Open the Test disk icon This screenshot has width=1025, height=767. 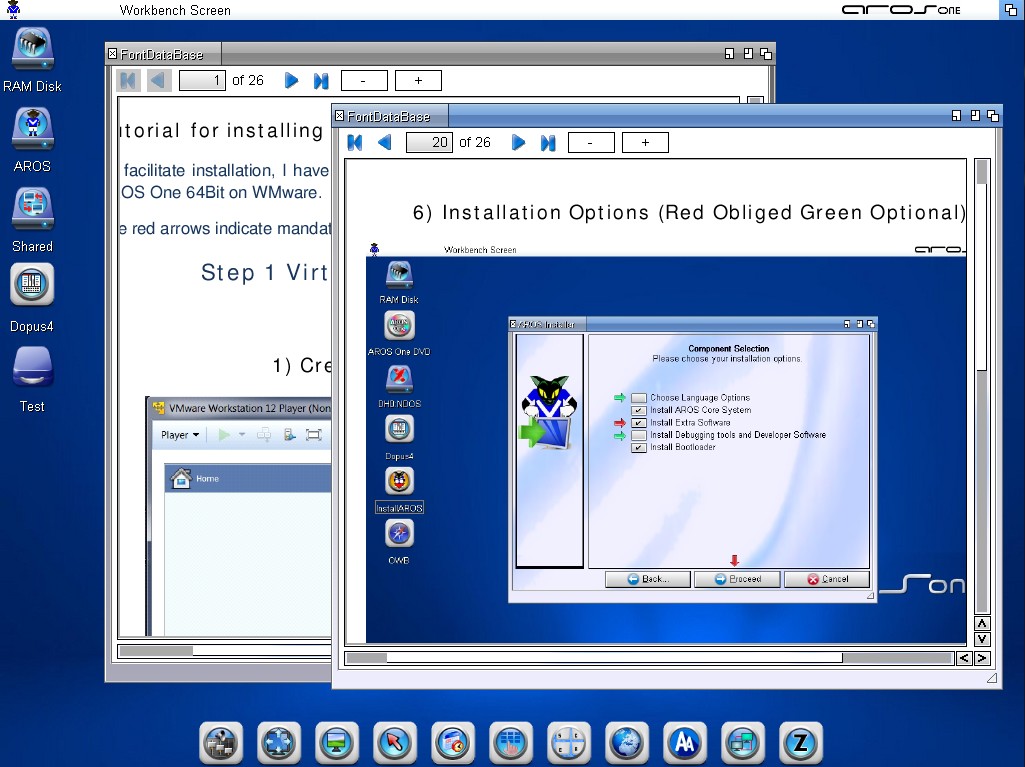pyautogui.click(x=32, y=369)
